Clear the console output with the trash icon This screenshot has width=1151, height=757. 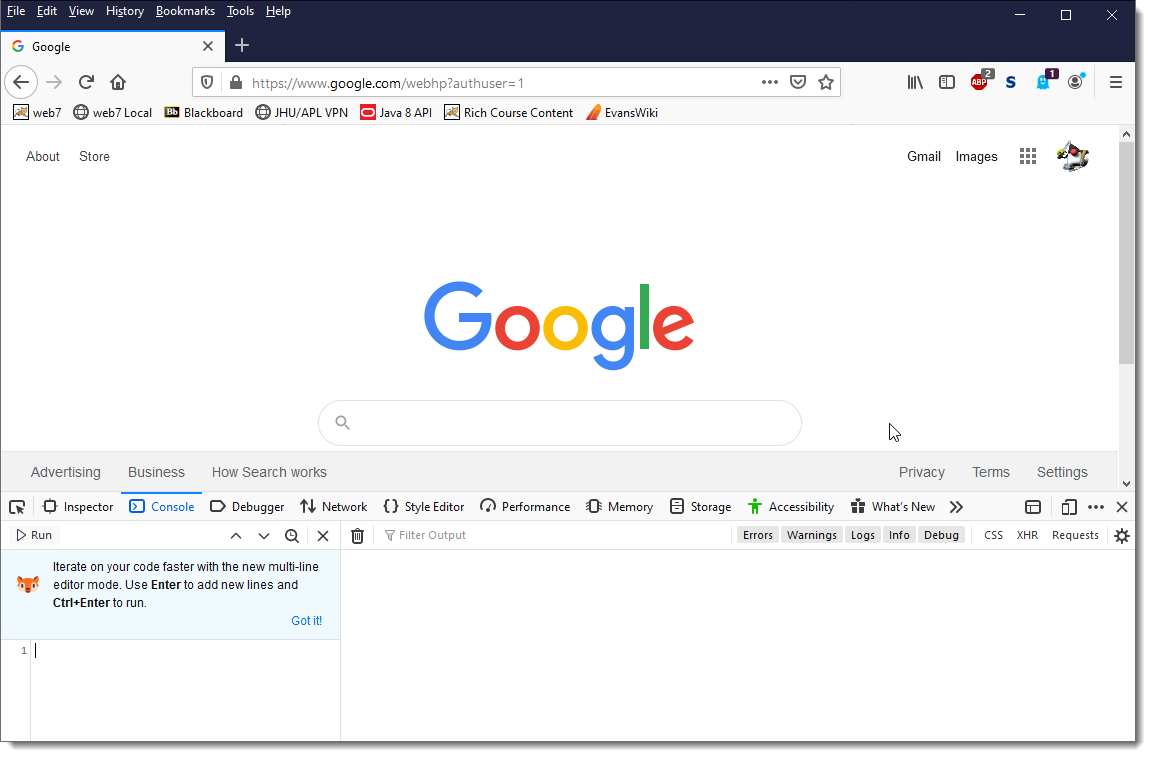tap(357, 536)
